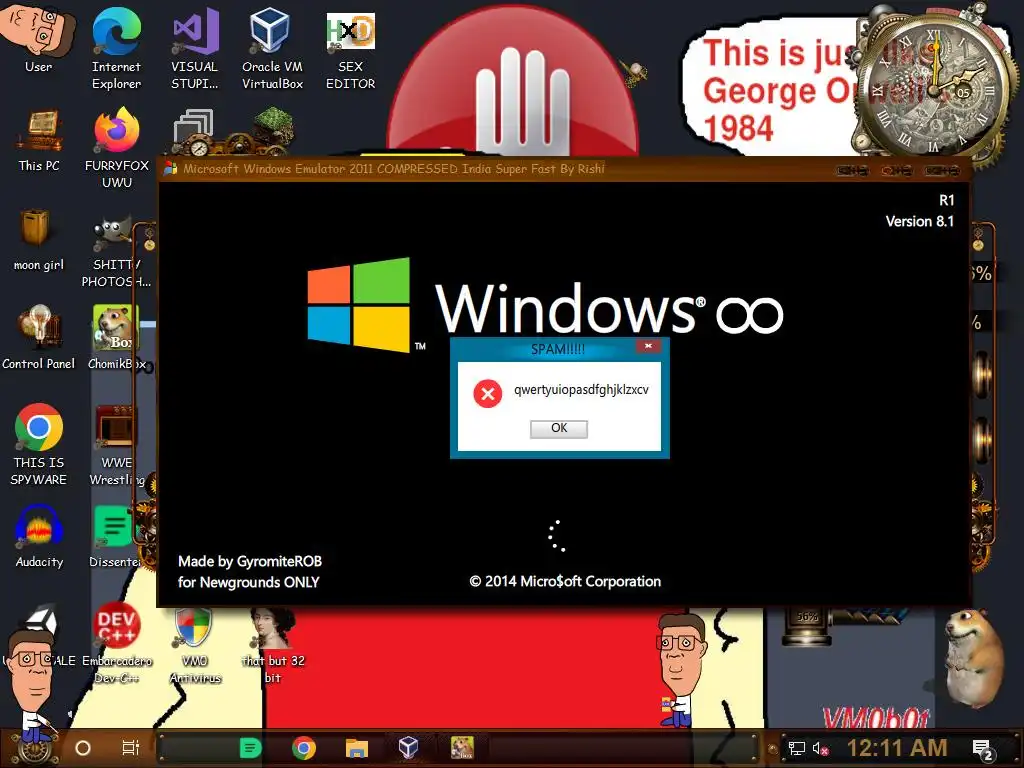Launch Dissenter desktop icon
This screenshot has width=1024, height=768.
[115, 537]
